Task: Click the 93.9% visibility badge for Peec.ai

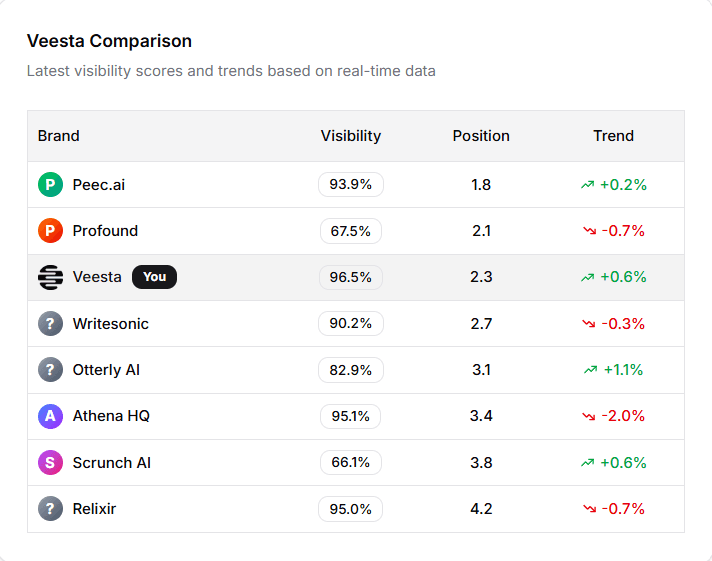Action: (350, 185)
